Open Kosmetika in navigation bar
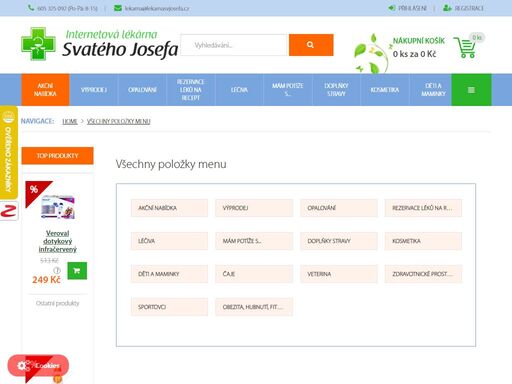 385,90
